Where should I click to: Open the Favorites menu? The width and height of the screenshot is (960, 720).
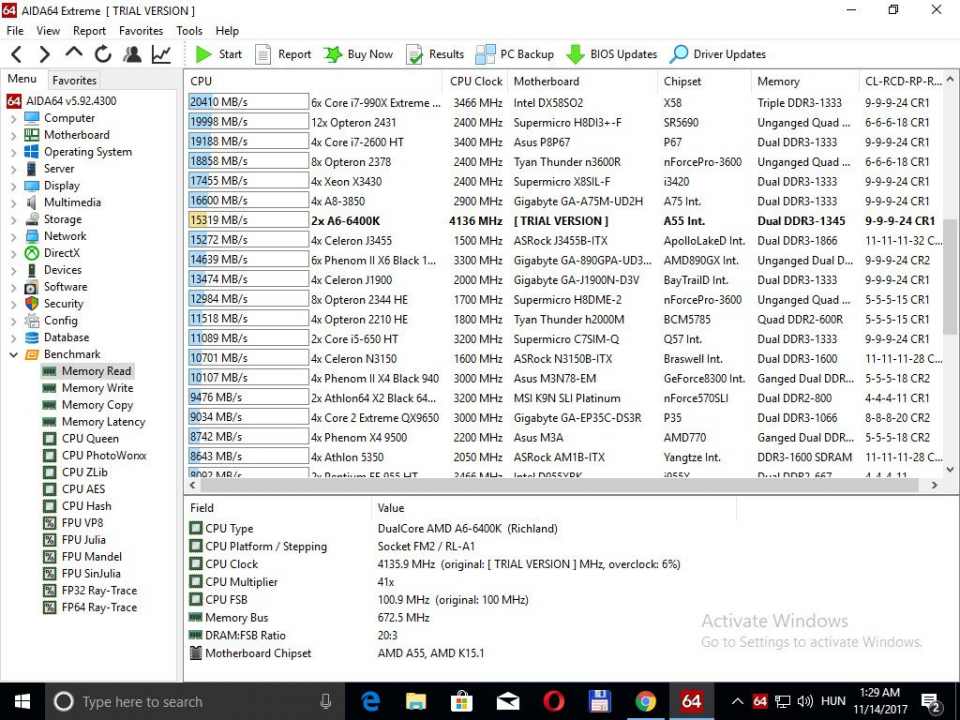pyautogui.click(x=141, y=31)
